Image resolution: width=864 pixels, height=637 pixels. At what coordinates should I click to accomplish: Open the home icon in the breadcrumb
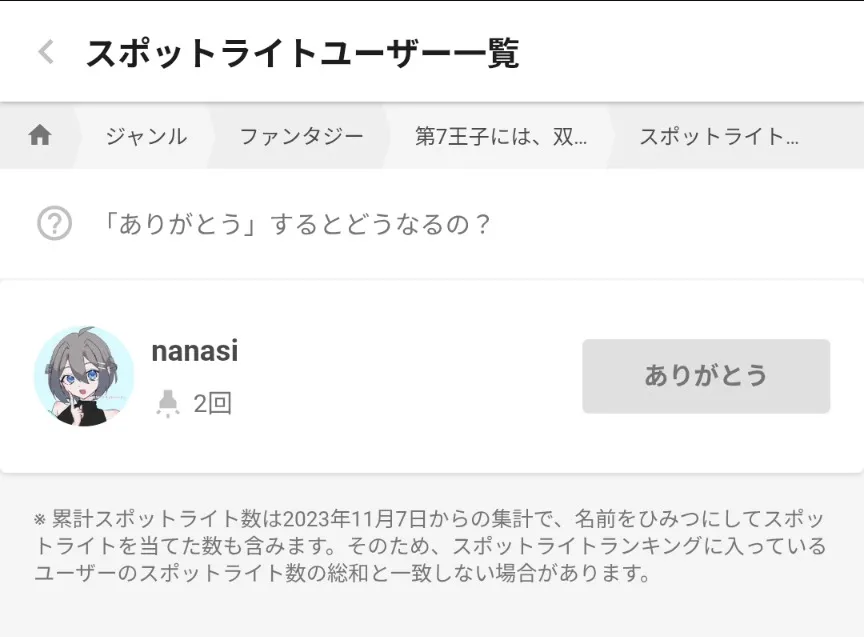(40, 136)
